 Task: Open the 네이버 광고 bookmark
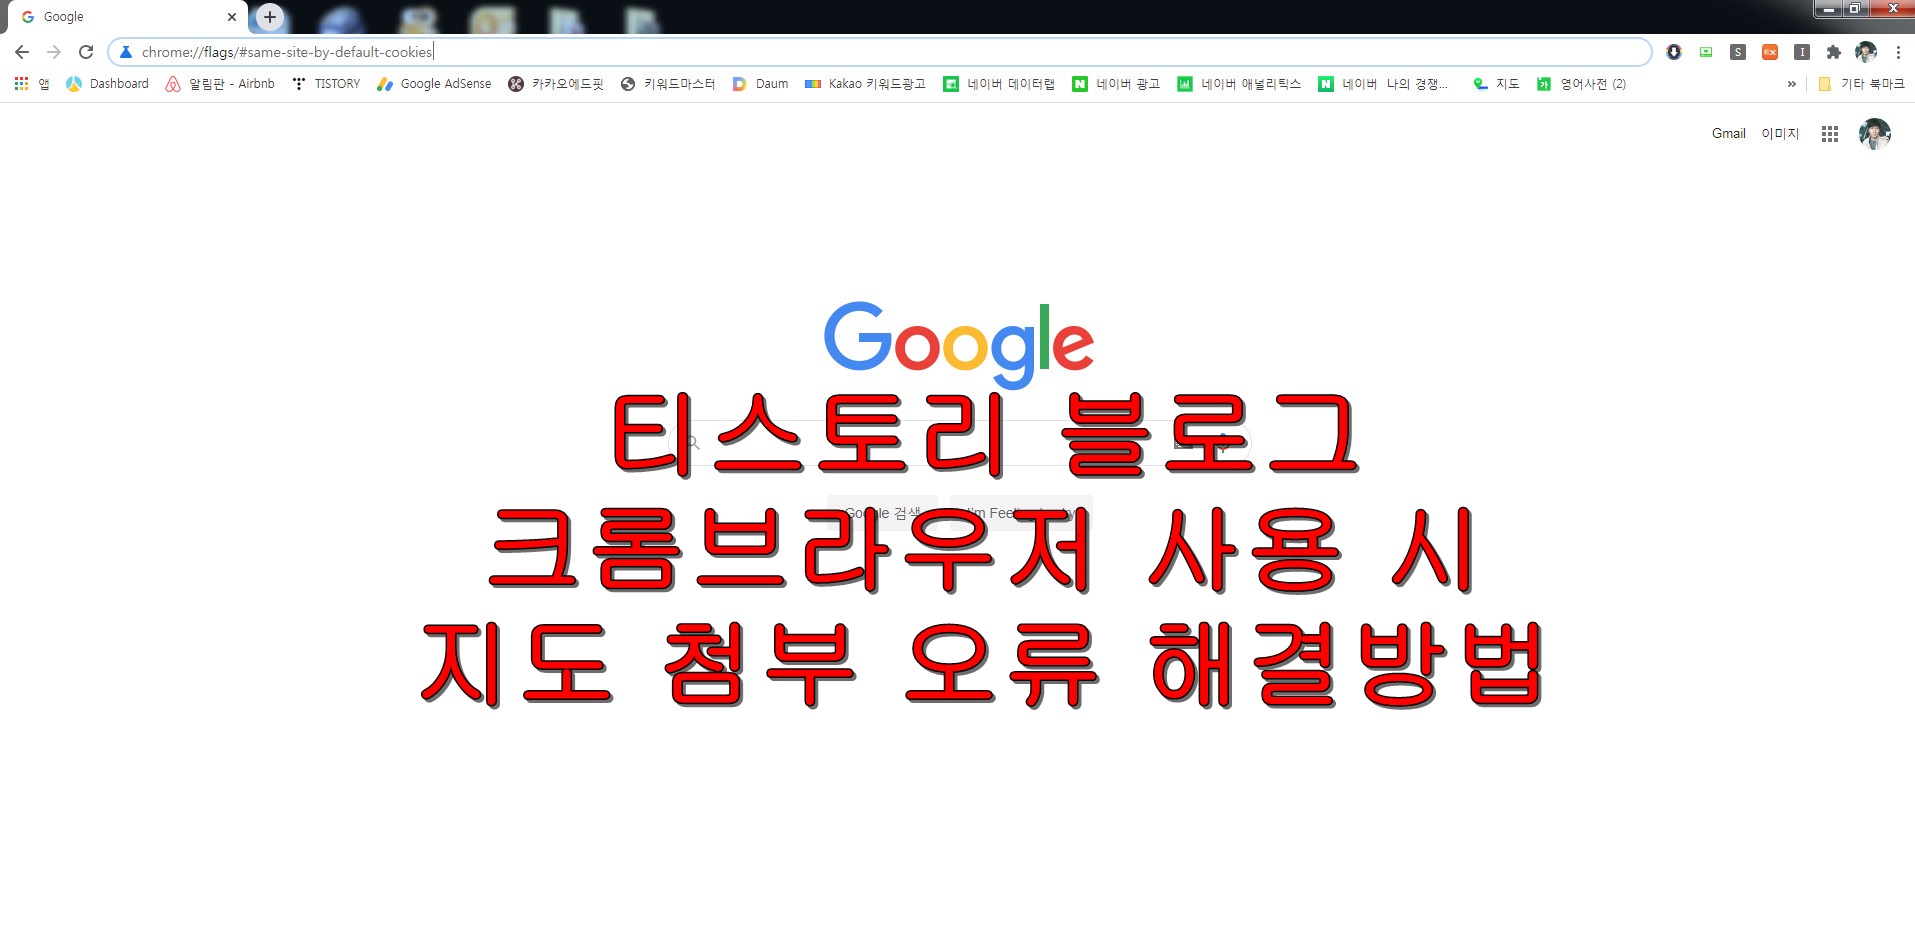[x=1116, y=84]
